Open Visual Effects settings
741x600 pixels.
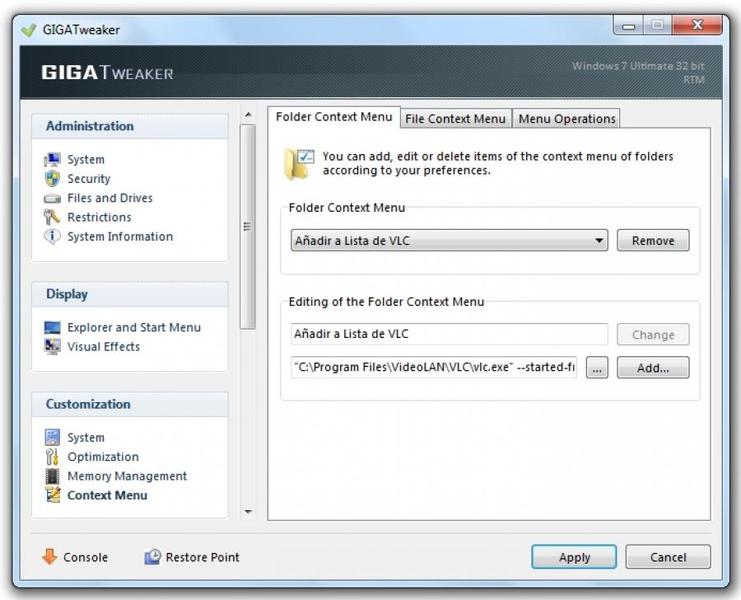[103, 347]
